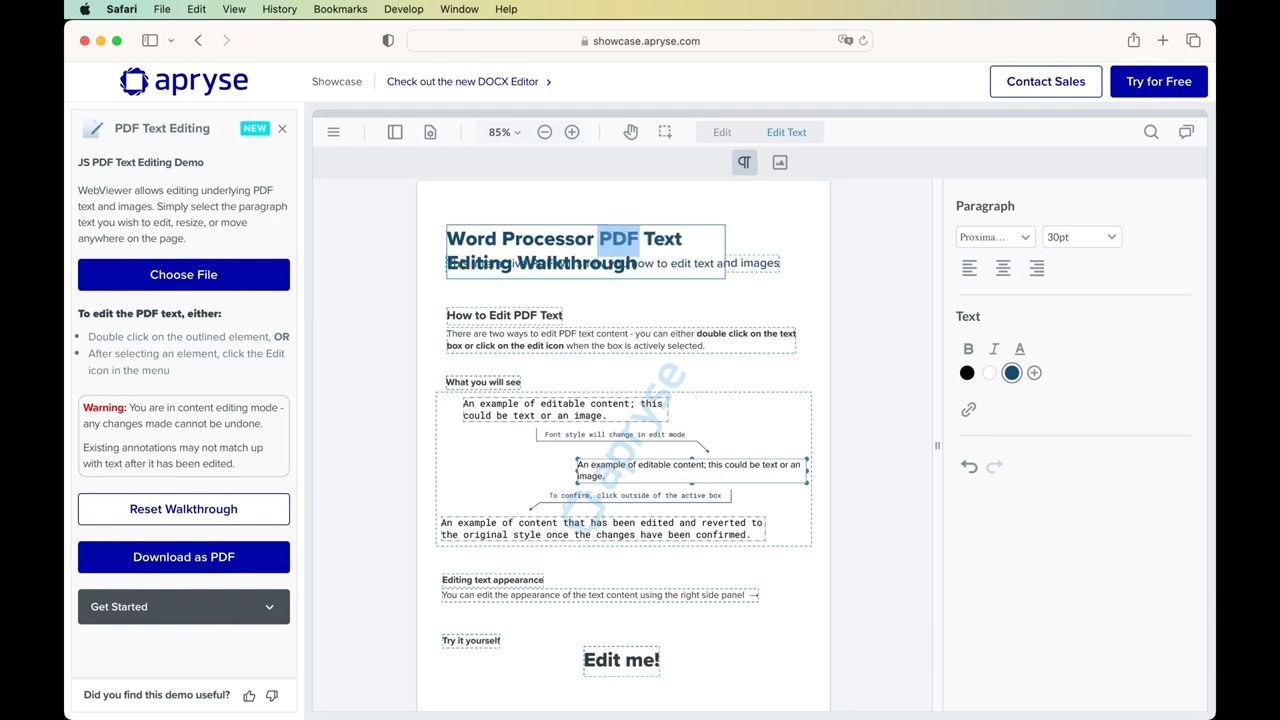Redo the edit in panel
1280x720 pixels.
(x=994, y=466)
